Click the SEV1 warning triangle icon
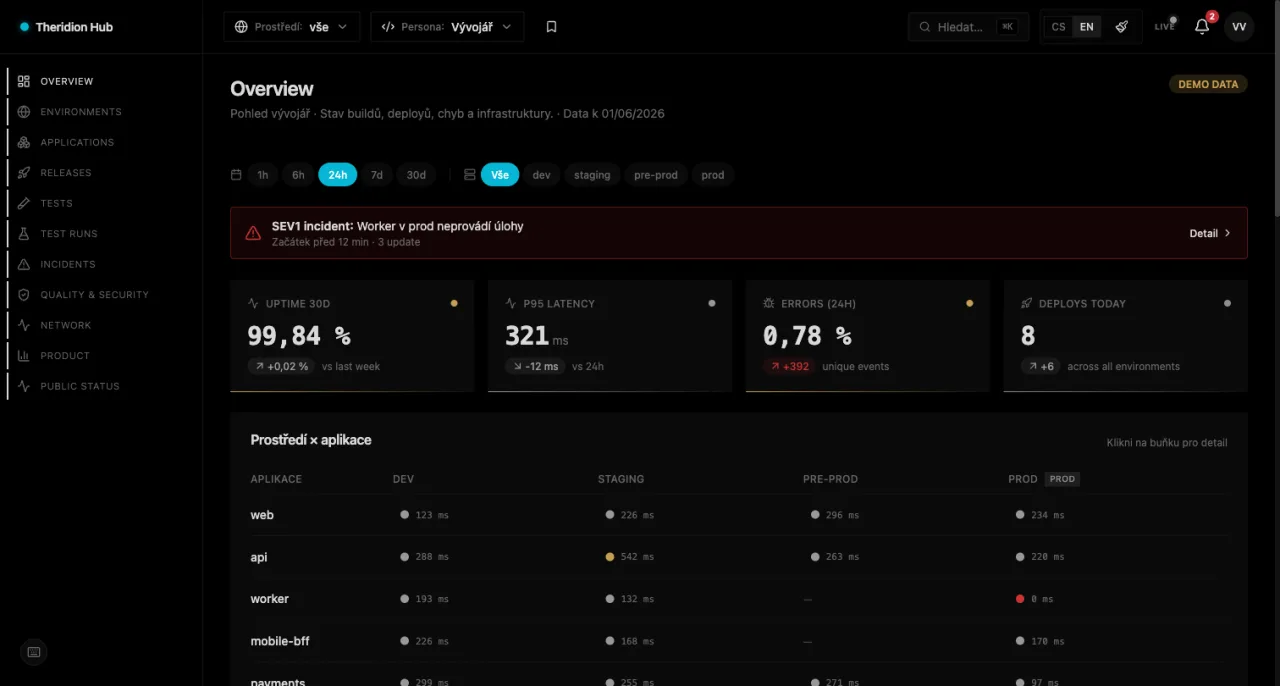 coord(253,233)
